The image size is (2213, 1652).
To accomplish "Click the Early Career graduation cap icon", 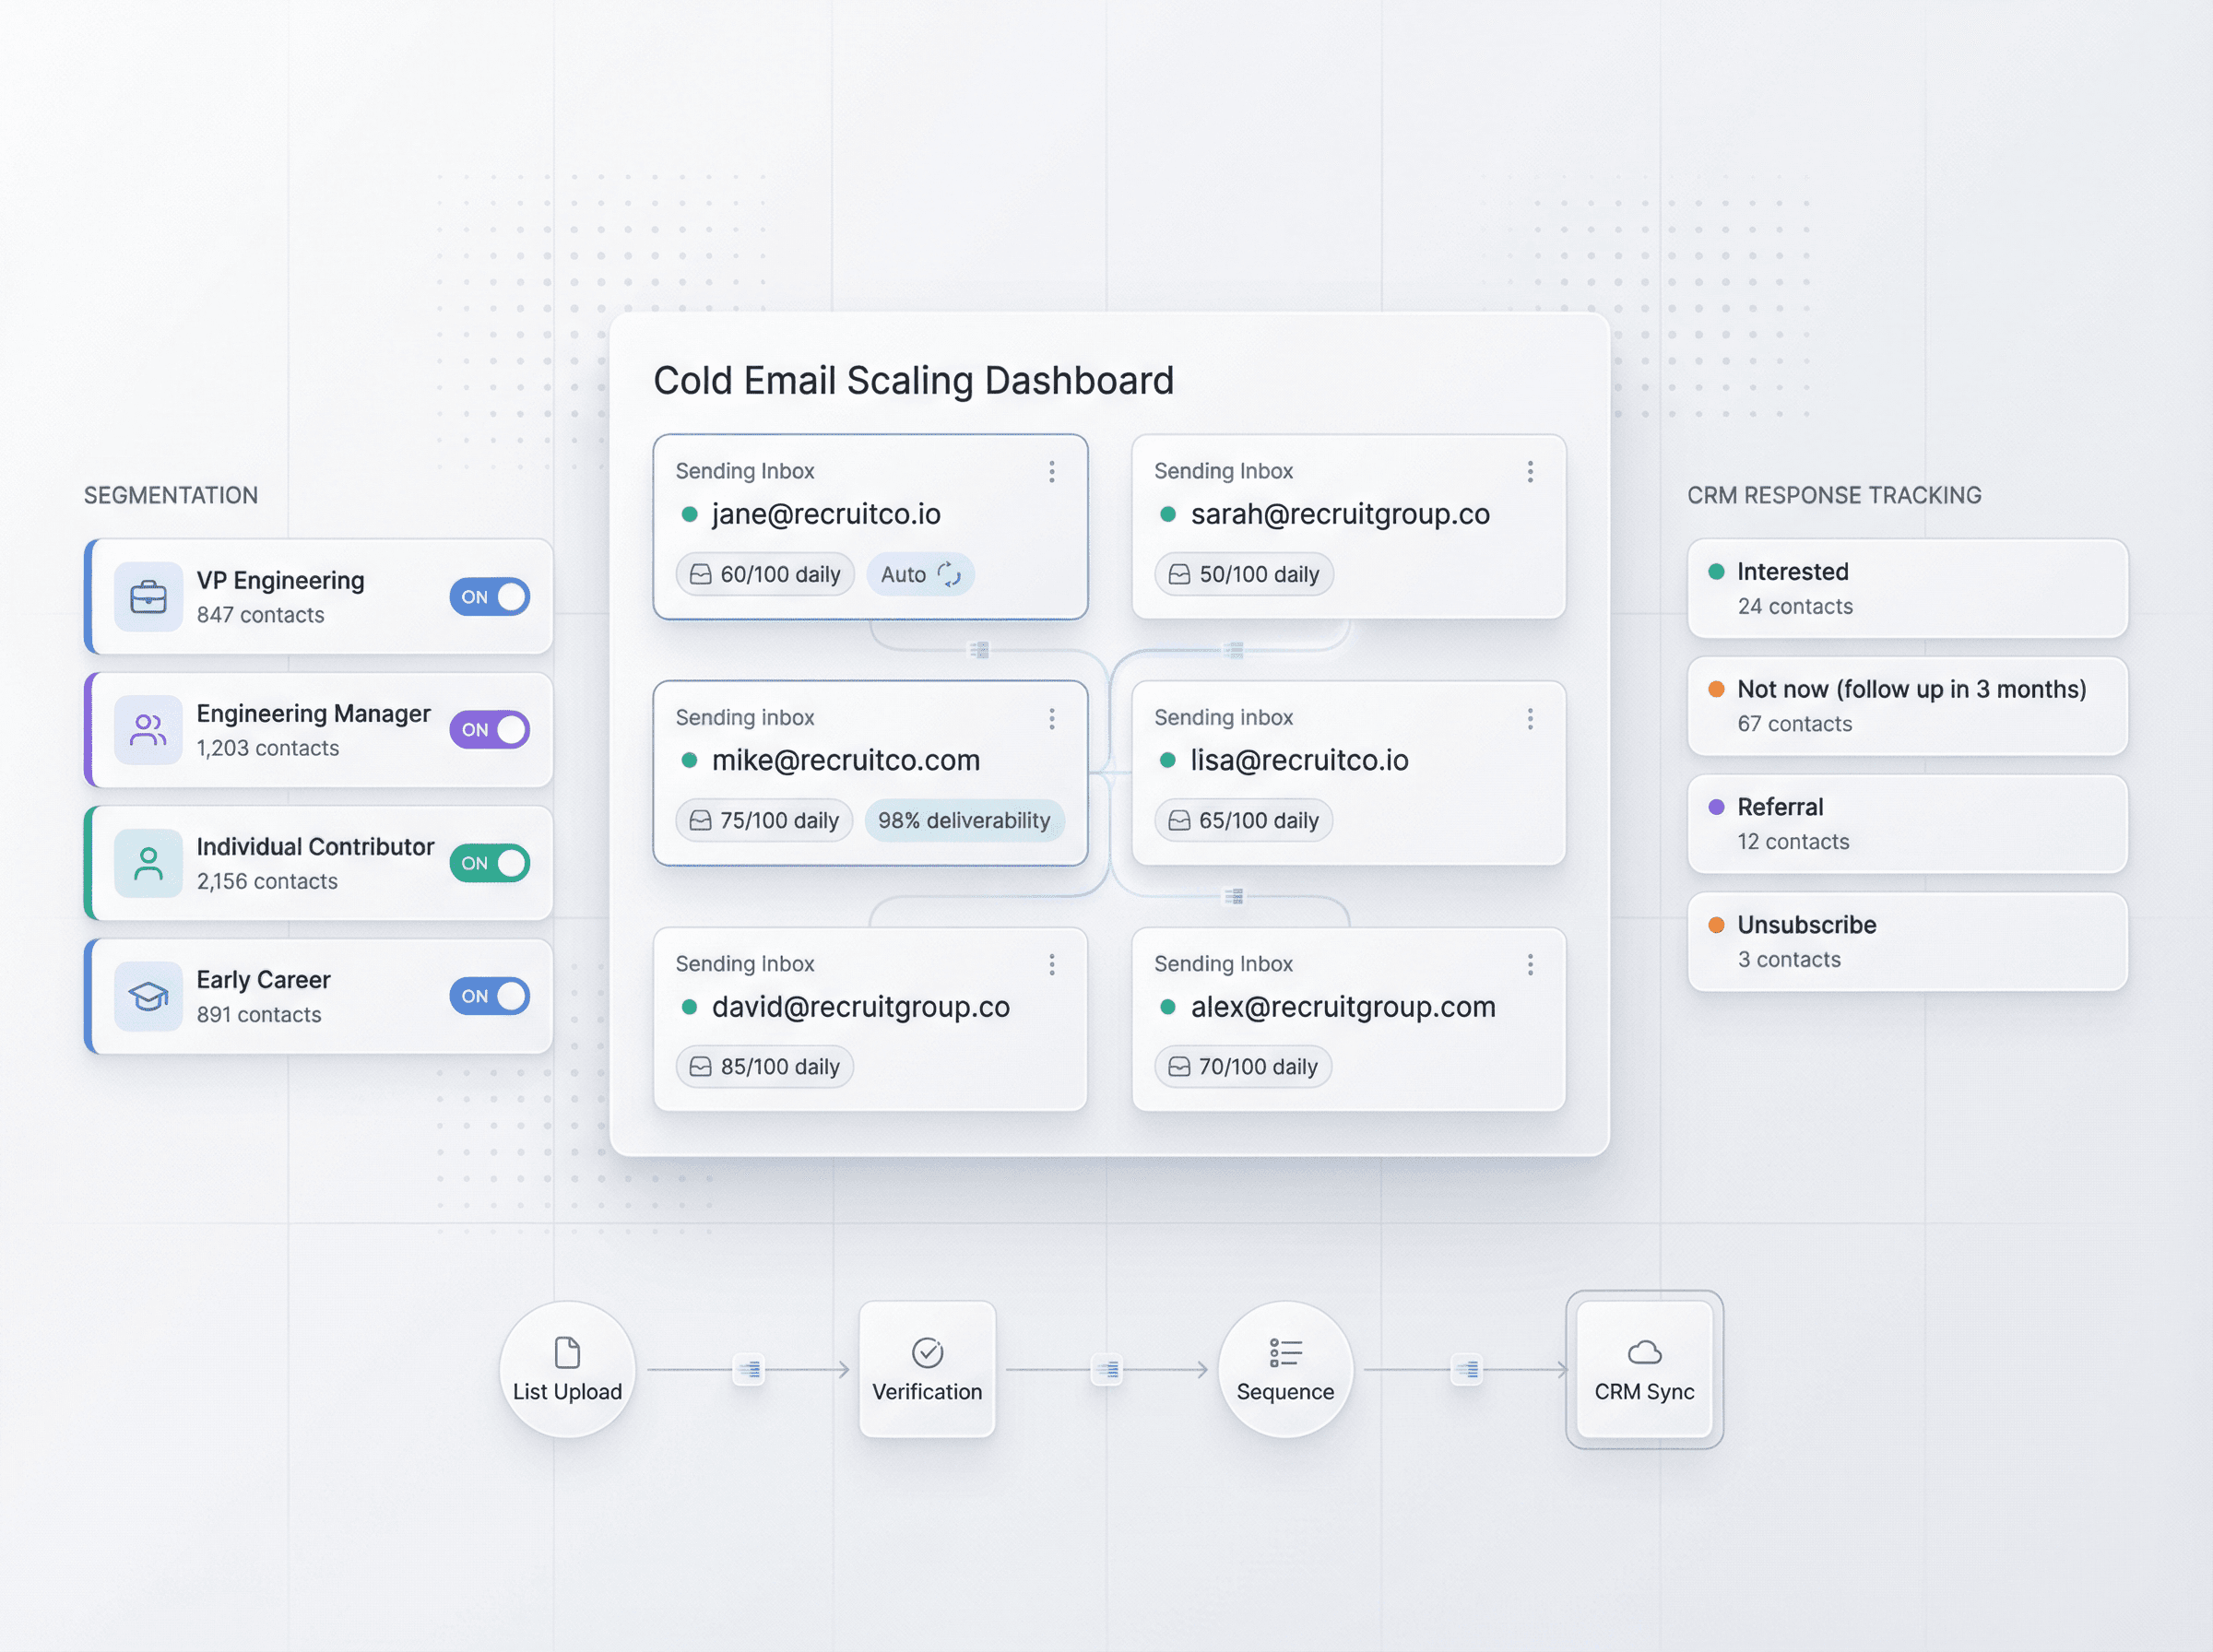I will pos(148,996).
